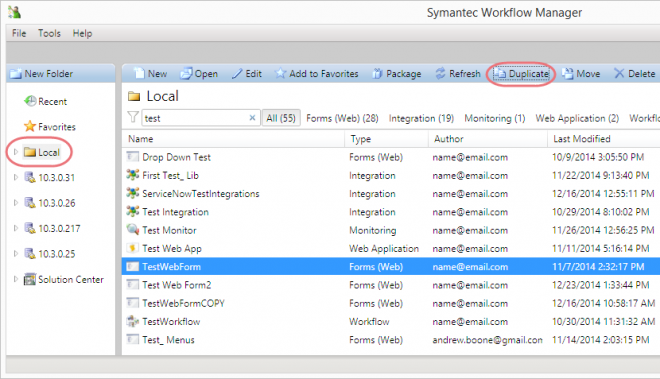Click the Solution Center icon
Image resolution: width=660 pixels, height=379 pixels.
coord(30,279)
